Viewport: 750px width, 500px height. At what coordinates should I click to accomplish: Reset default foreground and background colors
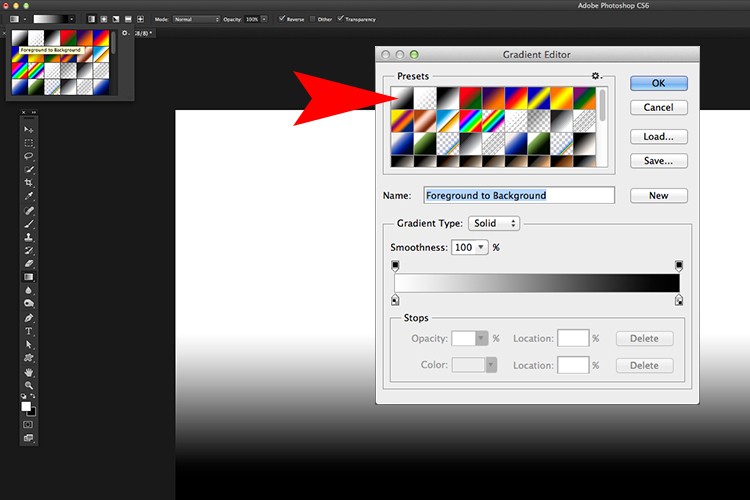[x=23, y=396]
